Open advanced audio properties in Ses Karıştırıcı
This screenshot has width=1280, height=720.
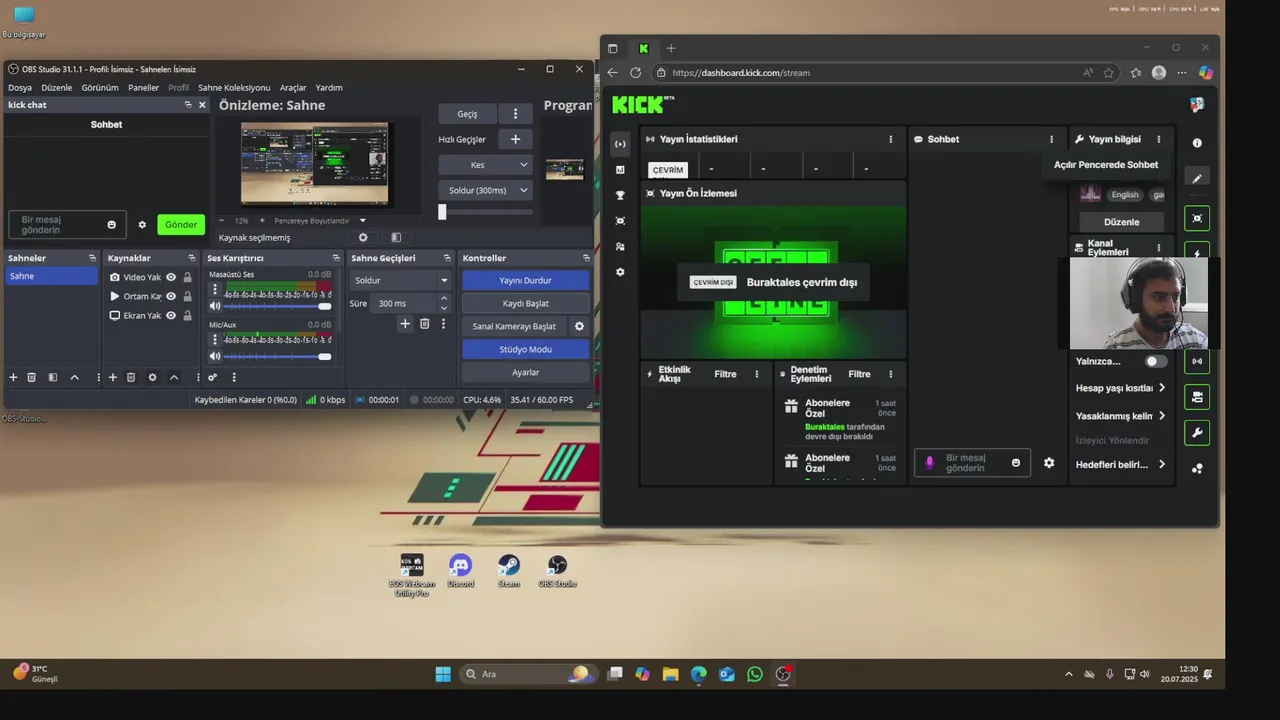(x=213, y=377)
